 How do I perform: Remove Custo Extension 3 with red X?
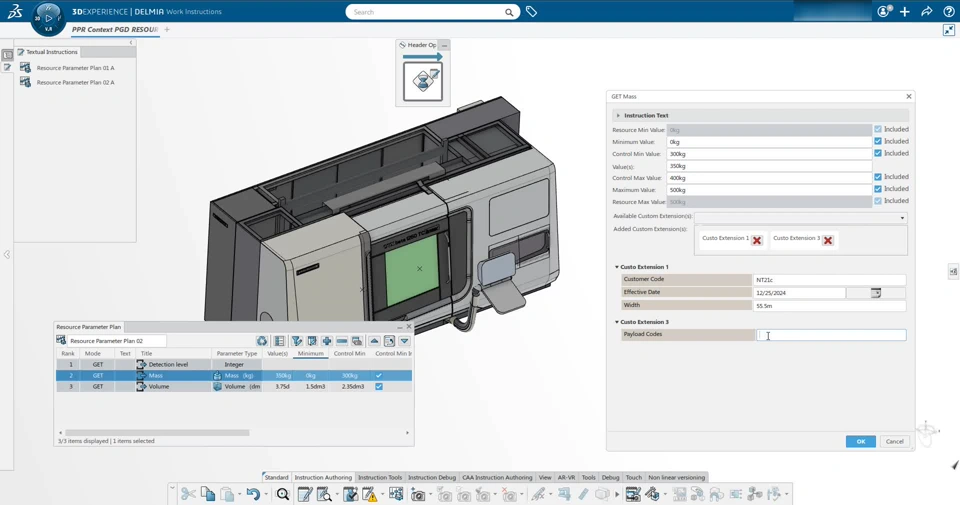pyautogui.click(x=828, y=241)
